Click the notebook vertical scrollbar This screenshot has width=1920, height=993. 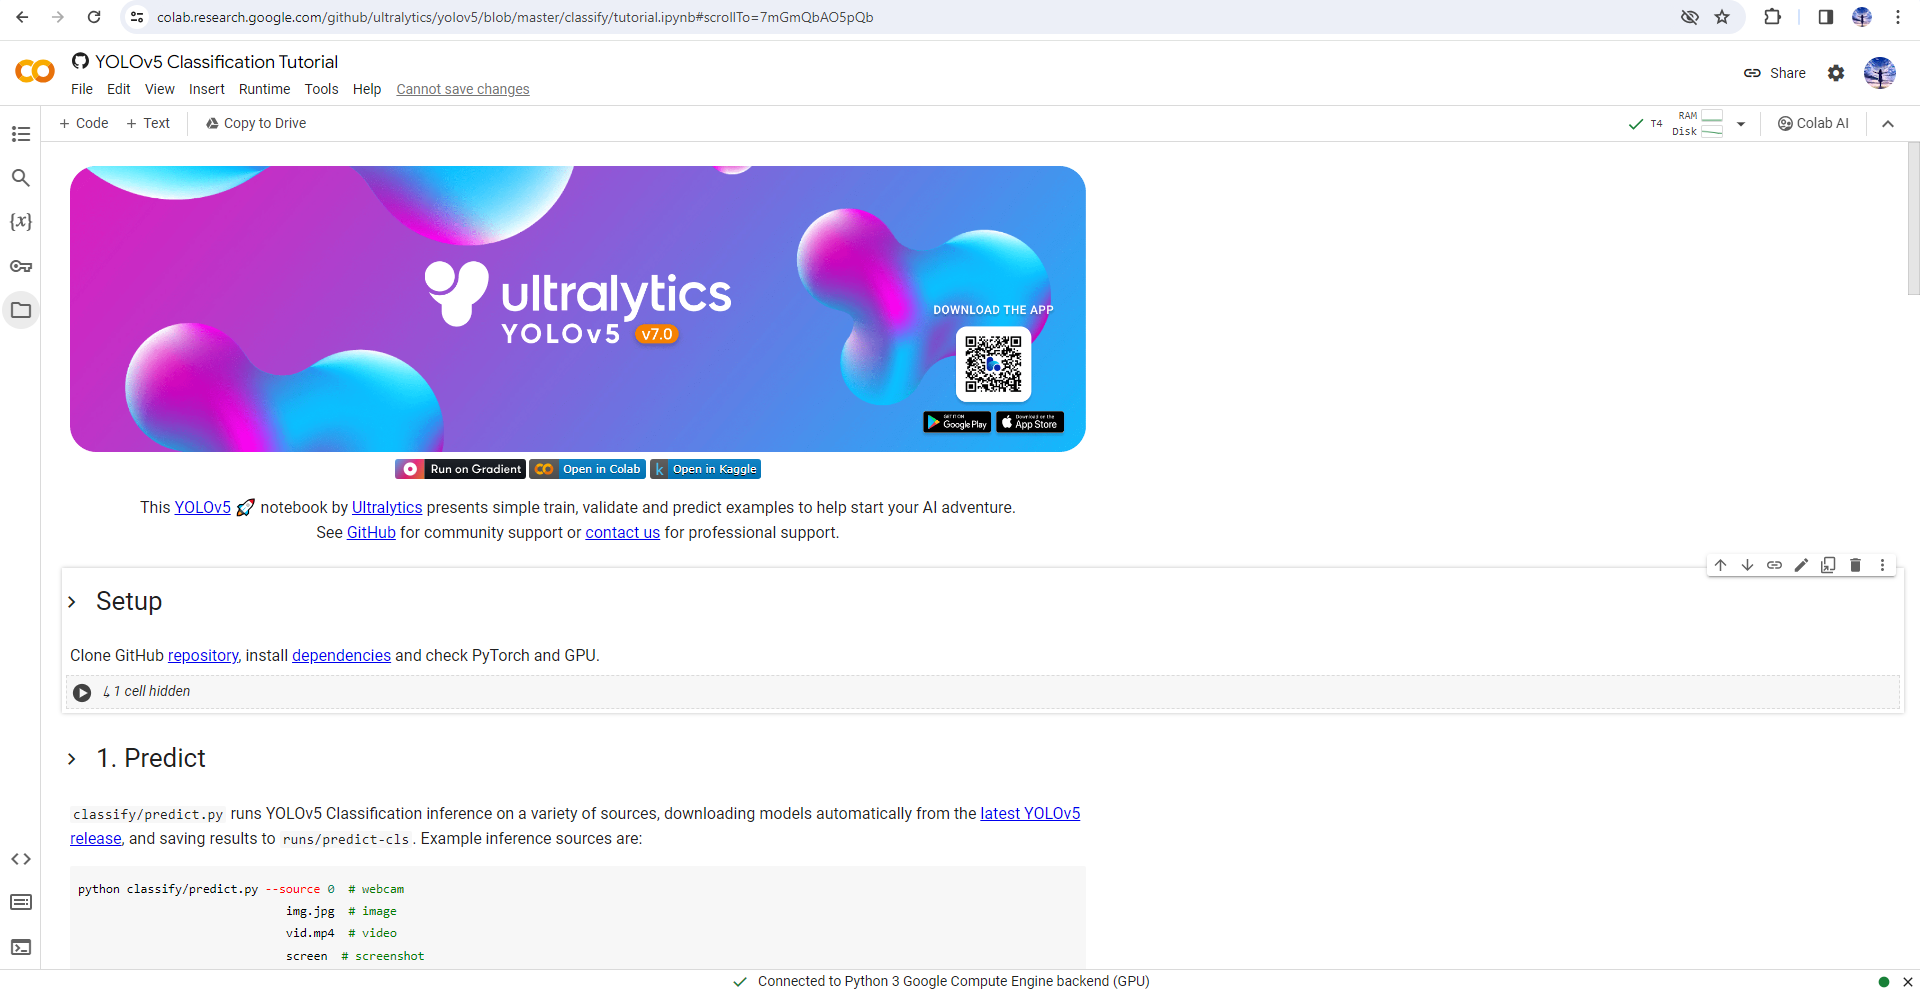coord(1913,219)
